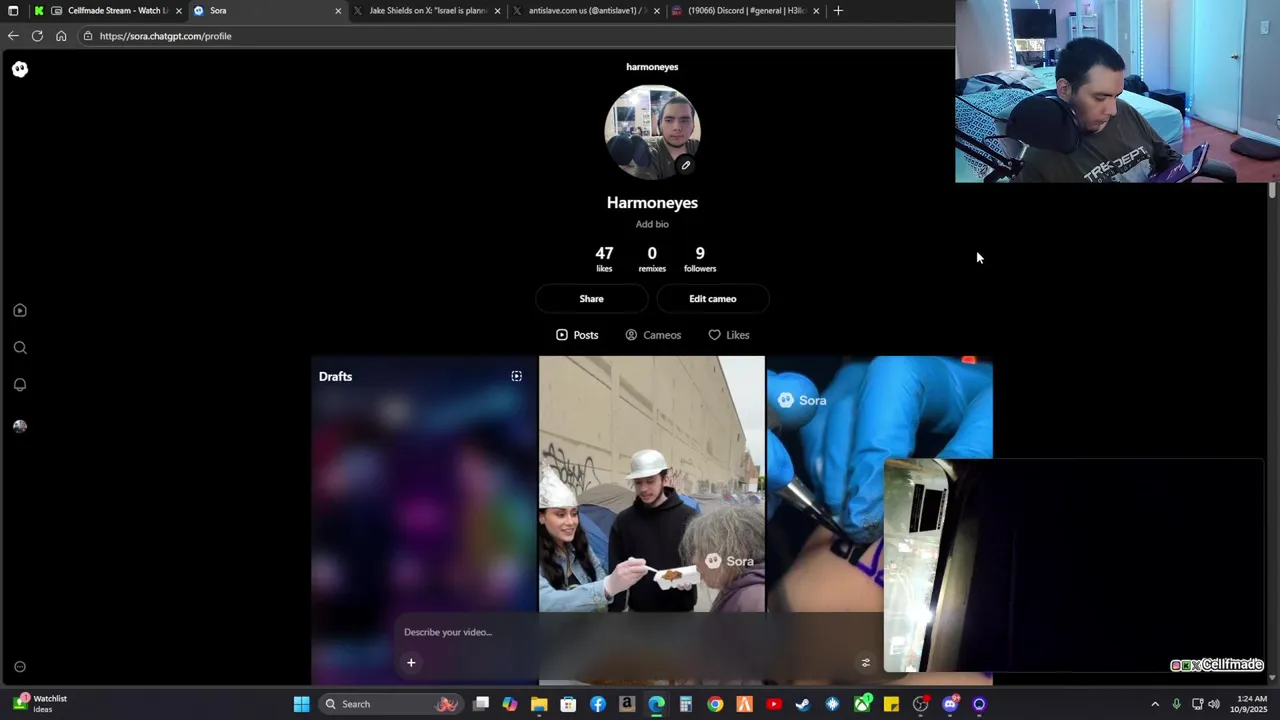Go to the browser home page icon
1280x720 pixels.
[x=61, y=36]
